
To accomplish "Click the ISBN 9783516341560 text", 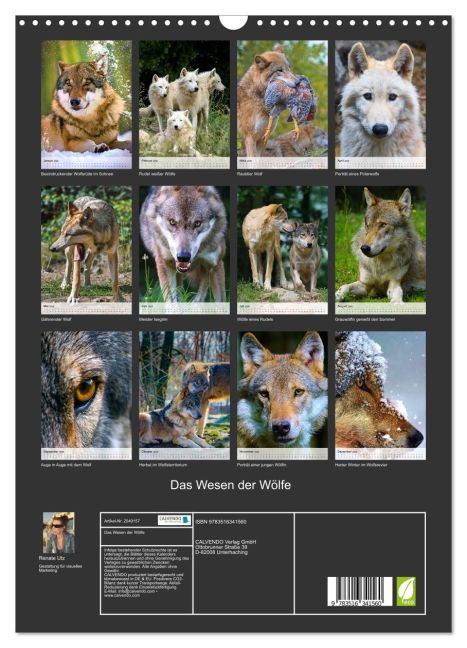I will (x=221, y=522).
